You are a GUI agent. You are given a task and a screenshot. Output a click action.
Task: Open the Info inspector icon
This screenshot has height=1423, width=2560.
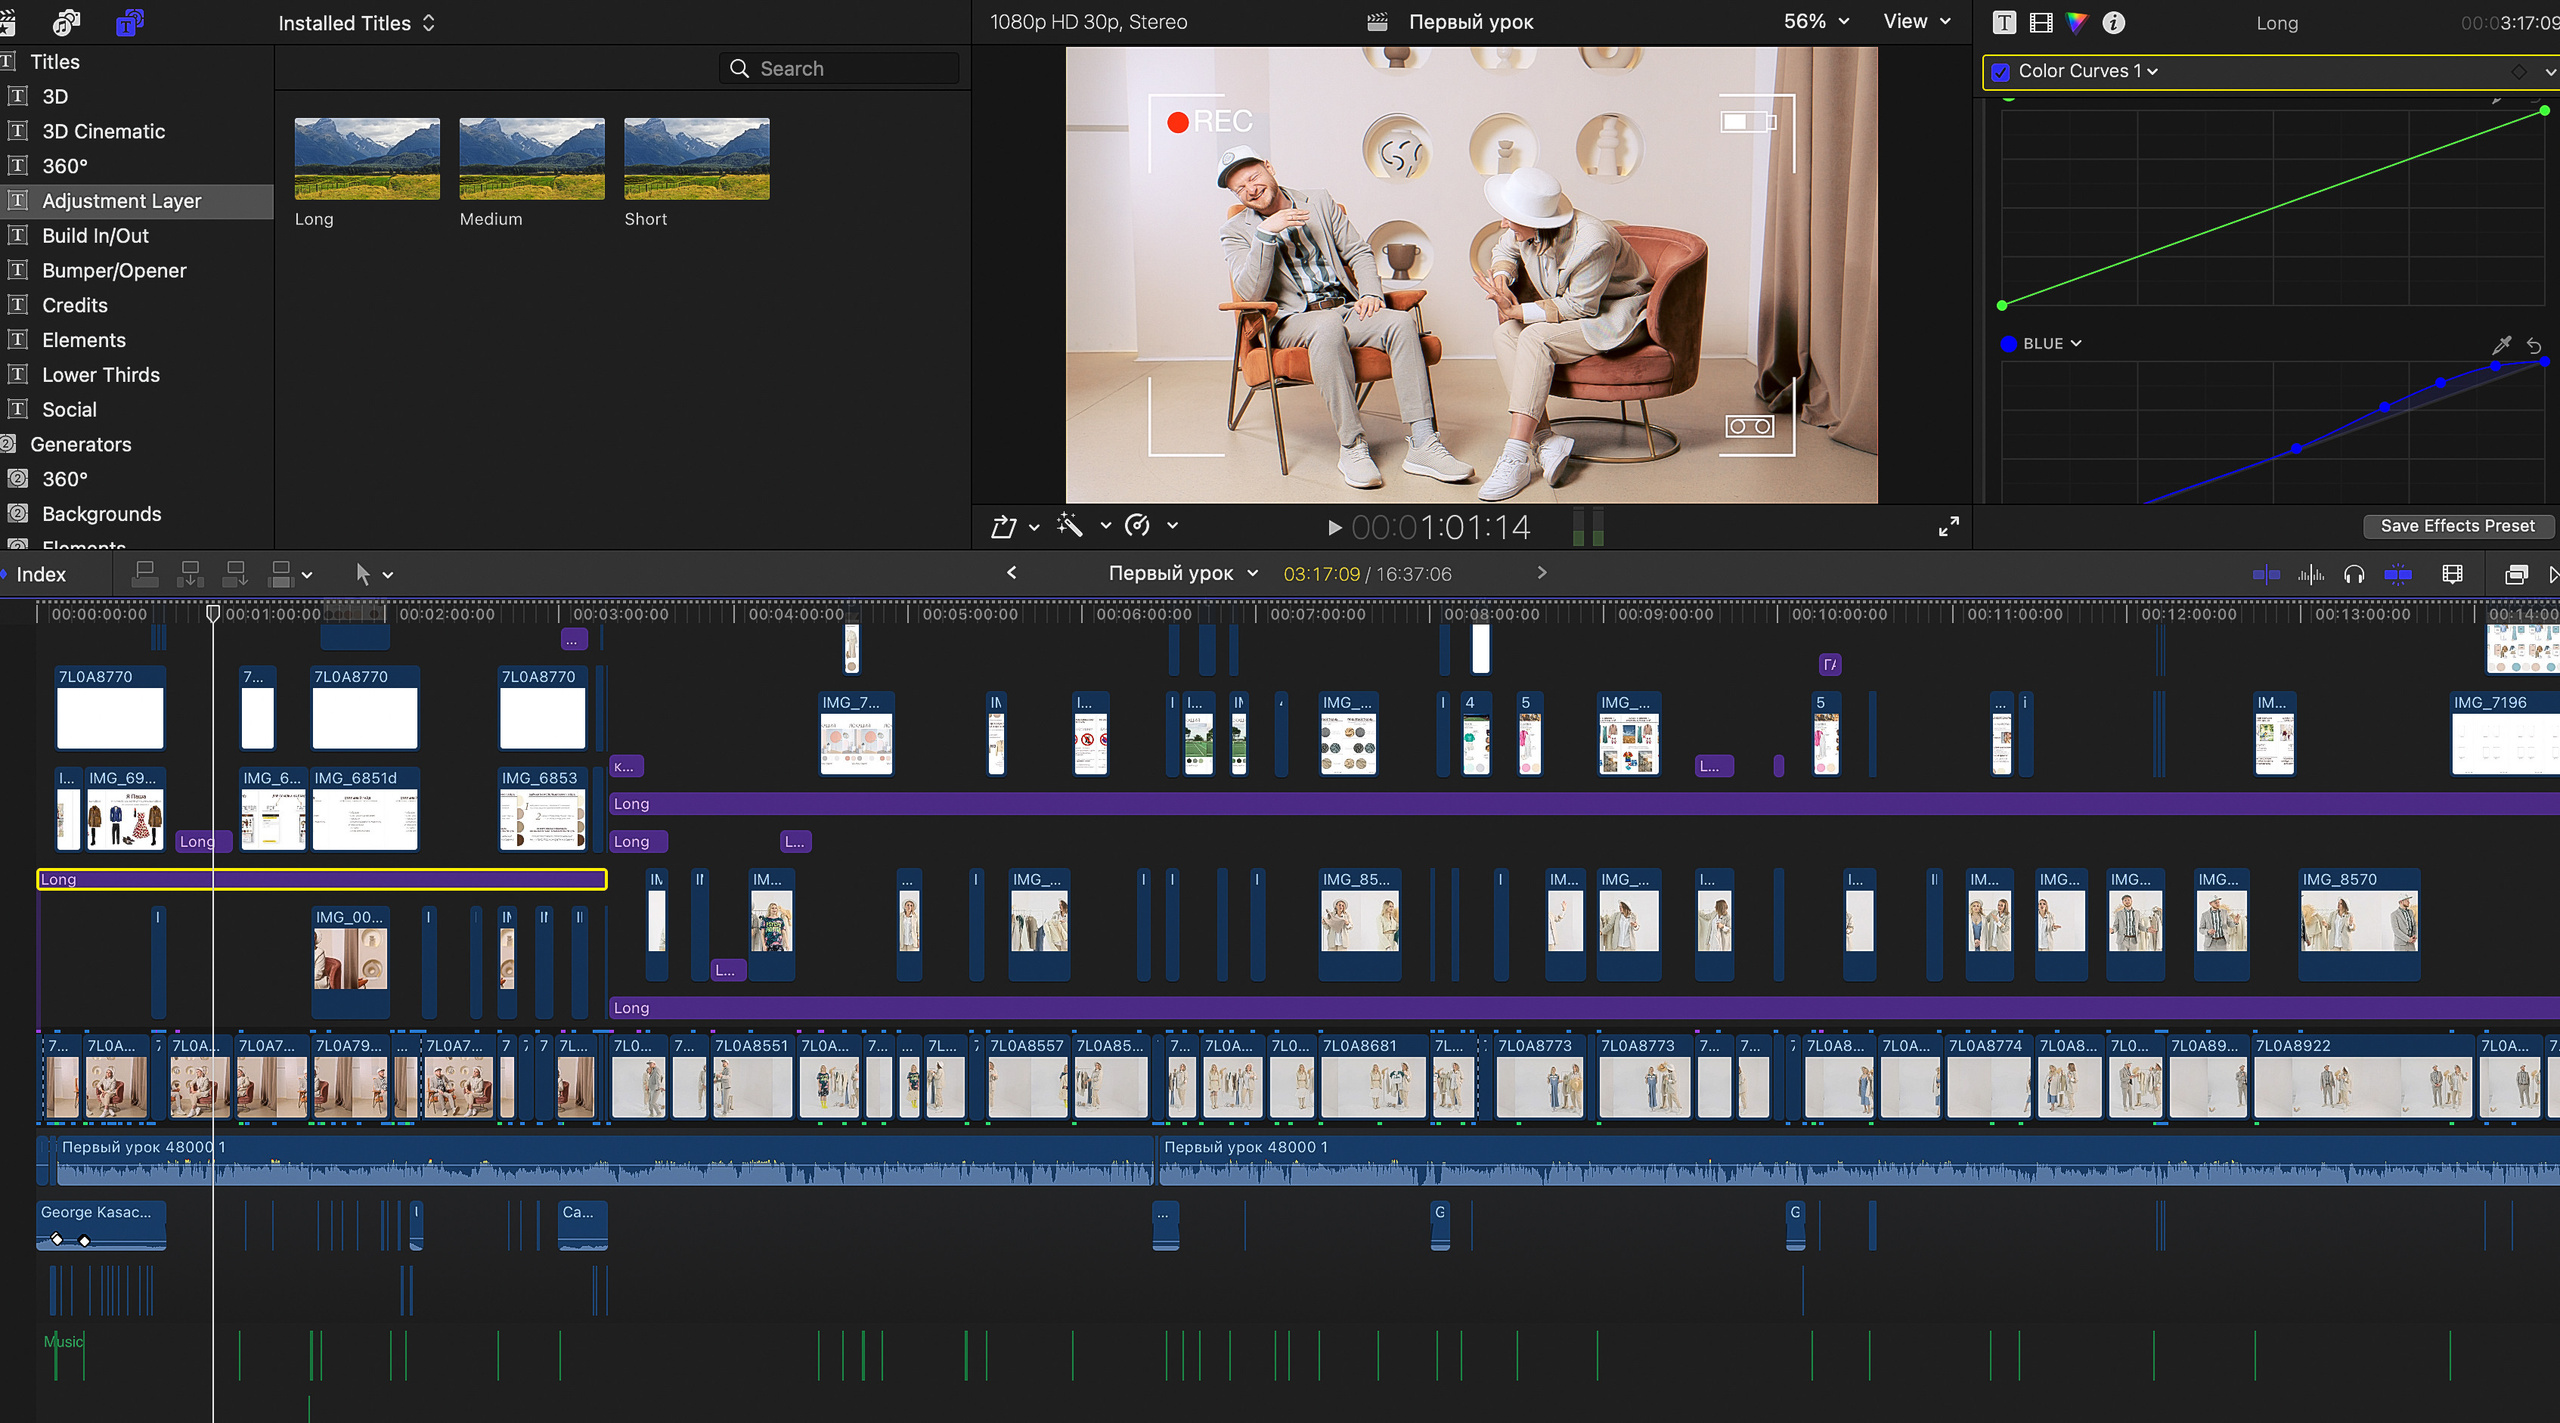pos(2113,22)
